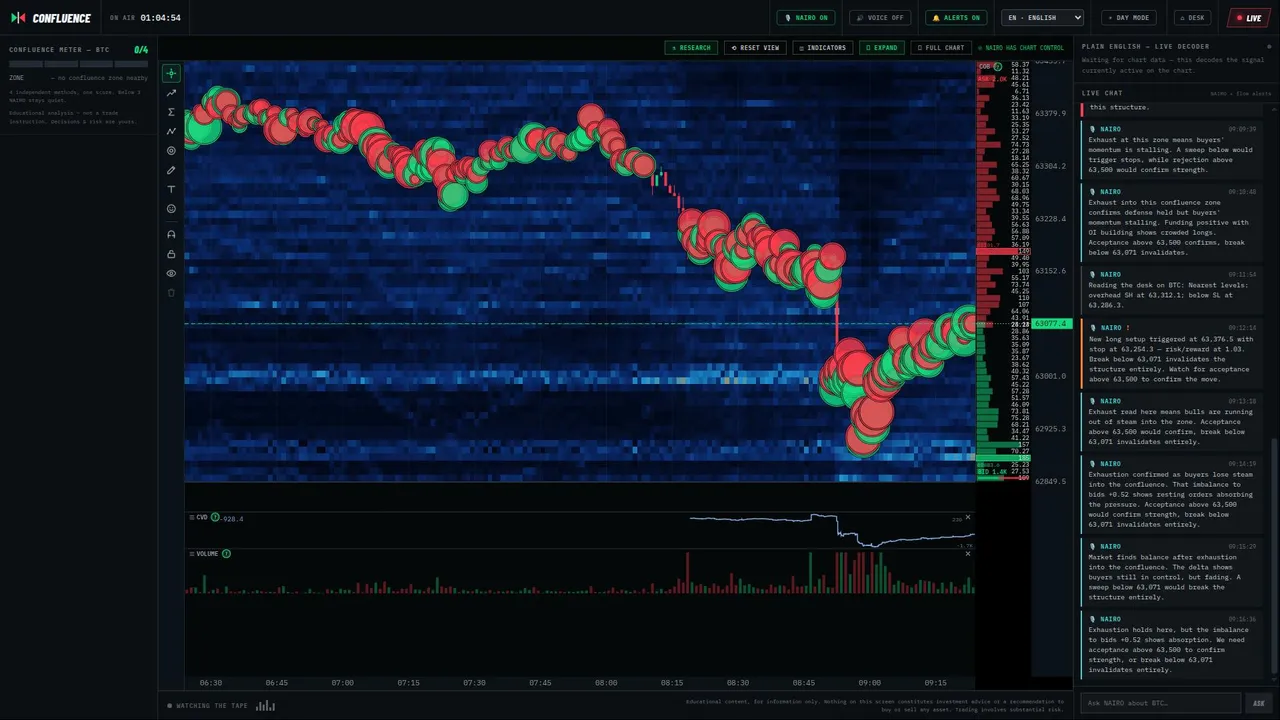Click the Confluence logo

[x=51, y=18]
